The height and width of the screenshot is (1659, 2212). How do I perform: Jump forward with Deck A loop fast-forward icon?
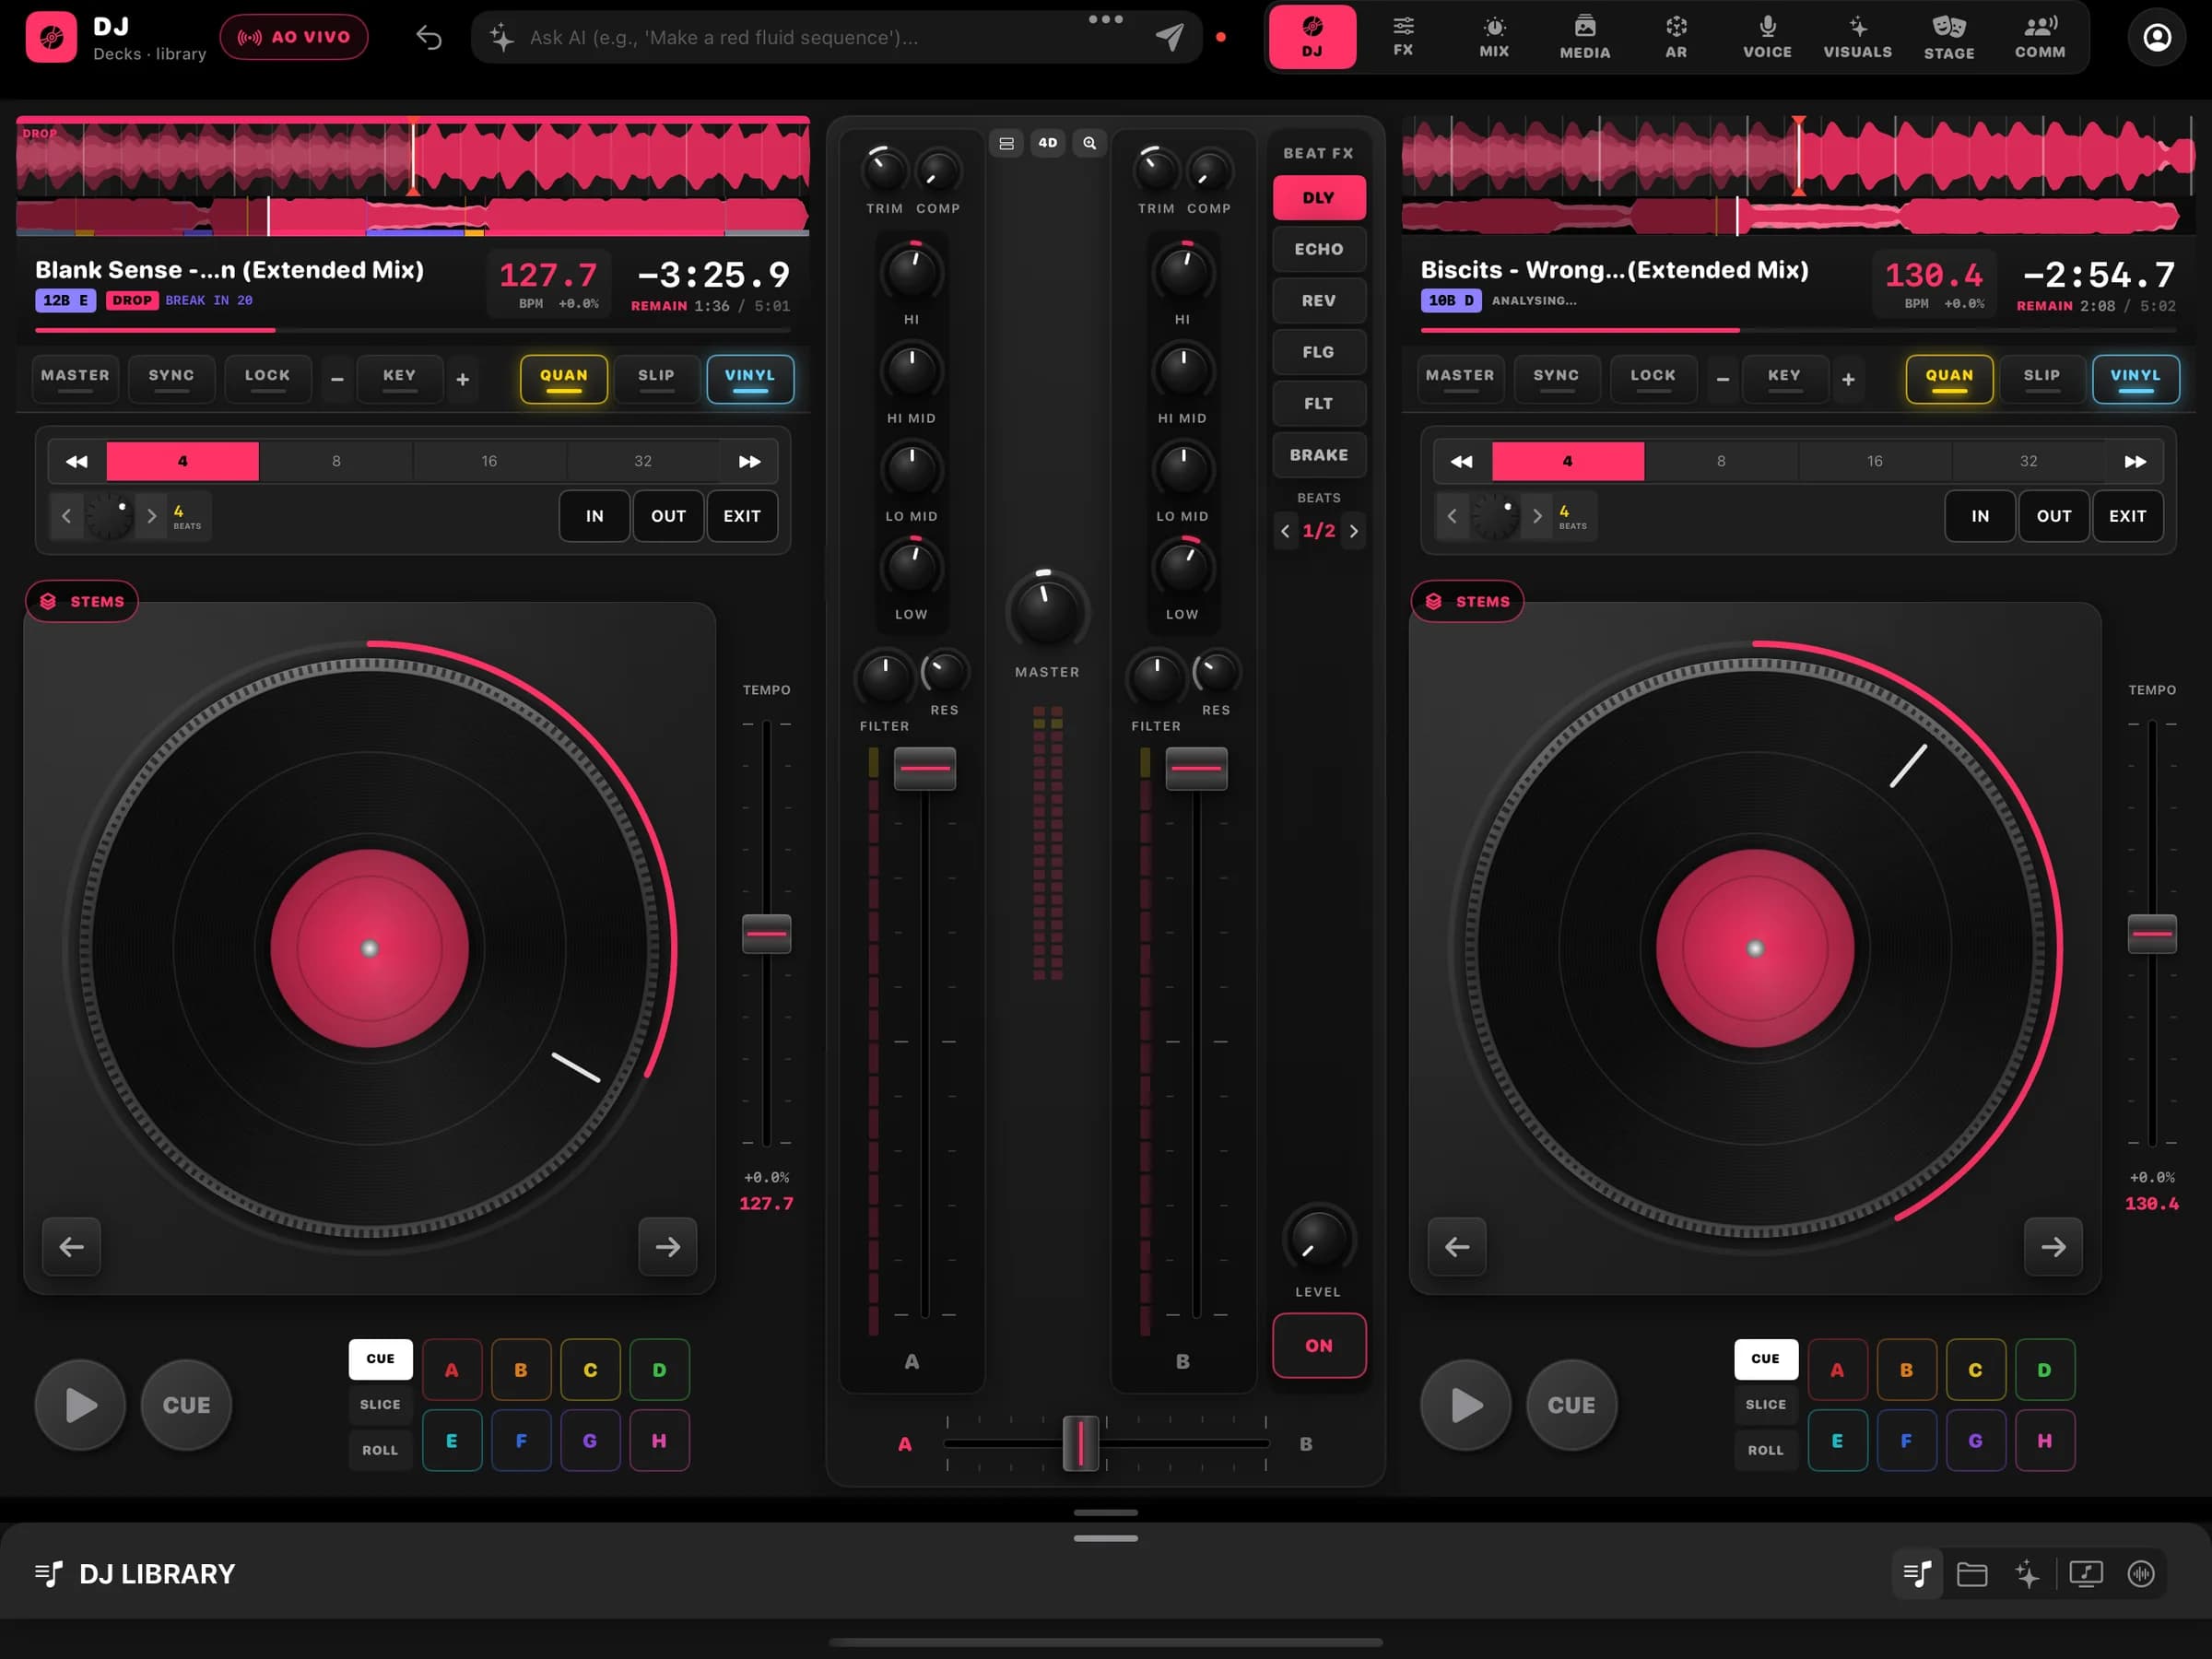(x=749, y=461)
